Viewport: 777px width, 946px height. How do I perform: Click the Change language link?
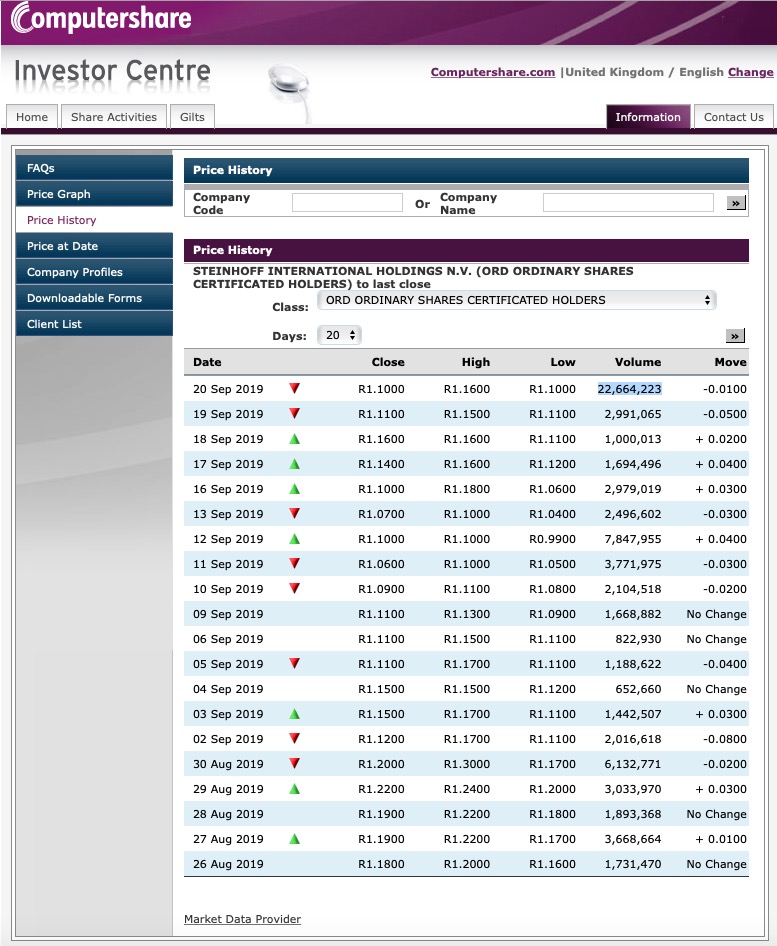(x=749, y=72)
